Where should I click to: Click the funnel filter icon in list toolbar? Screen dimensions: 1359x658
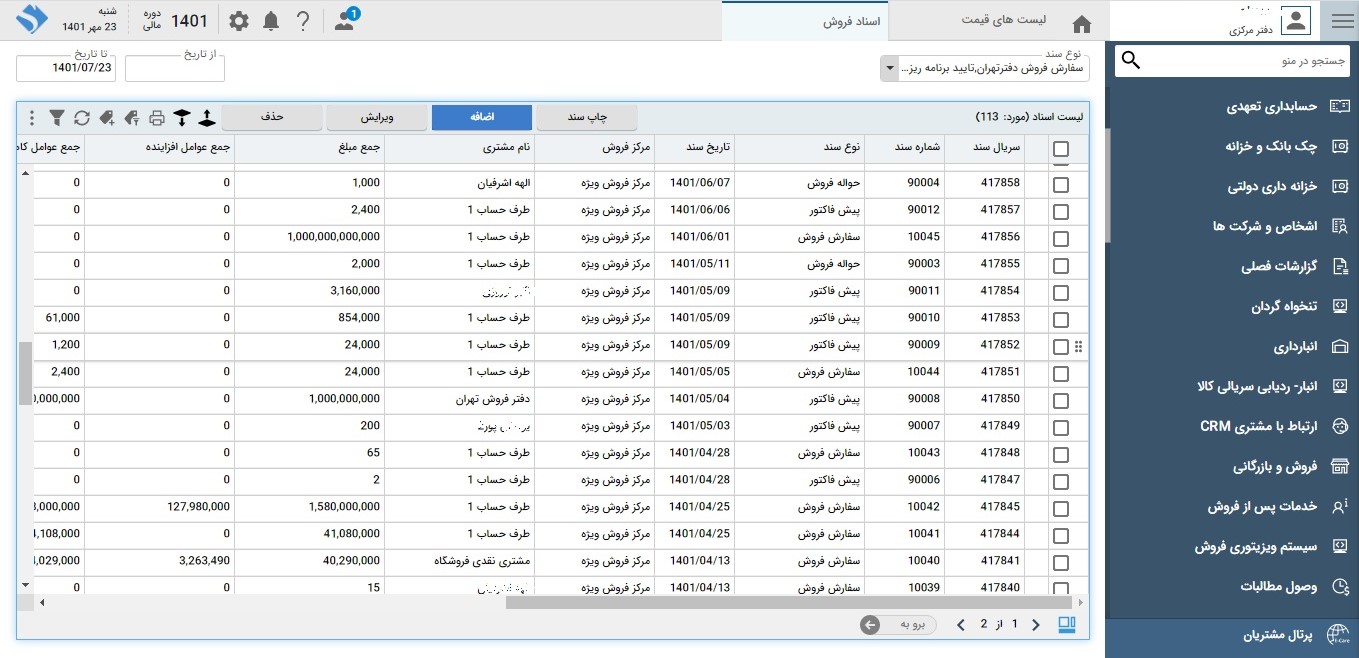57,118
